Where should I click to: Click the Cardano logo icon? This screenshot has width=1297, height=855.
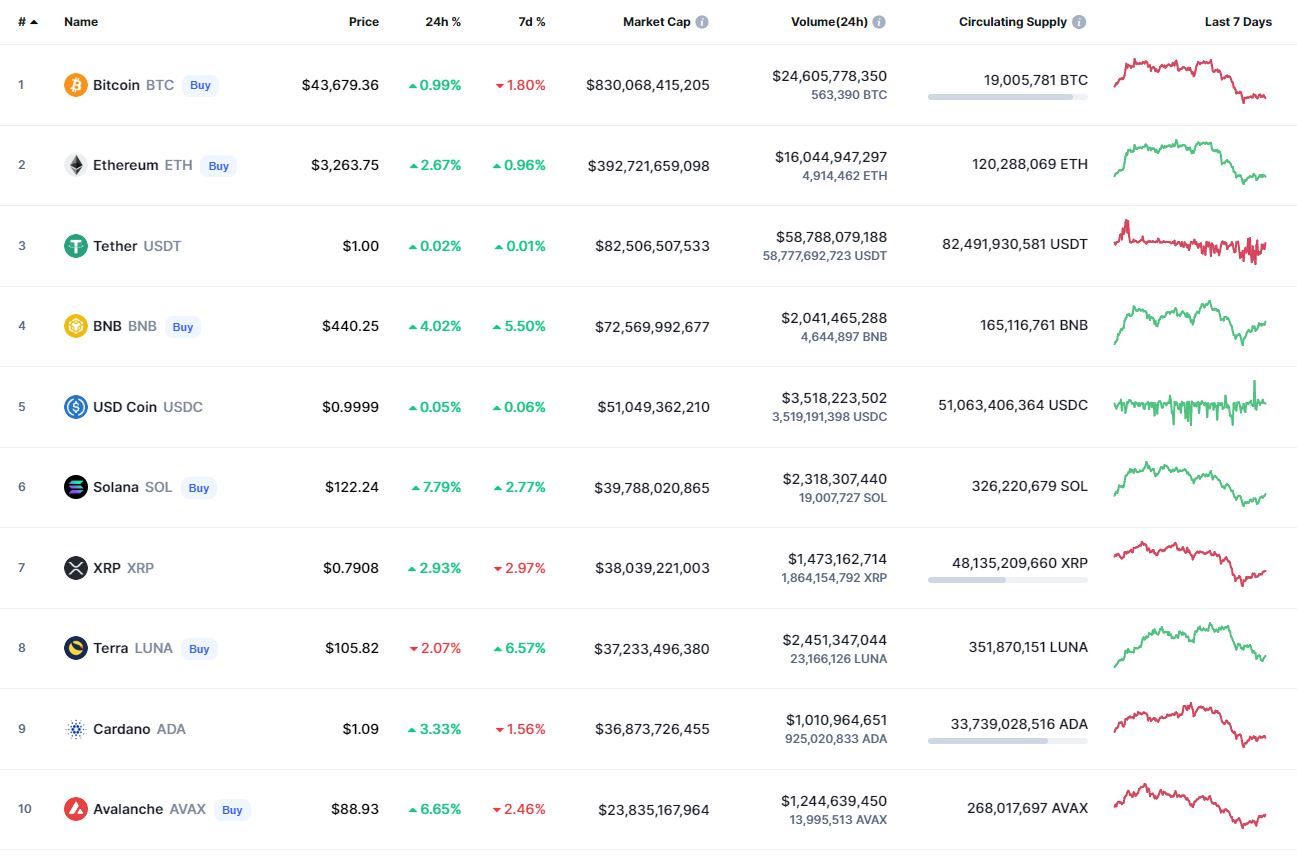(76, 729)
